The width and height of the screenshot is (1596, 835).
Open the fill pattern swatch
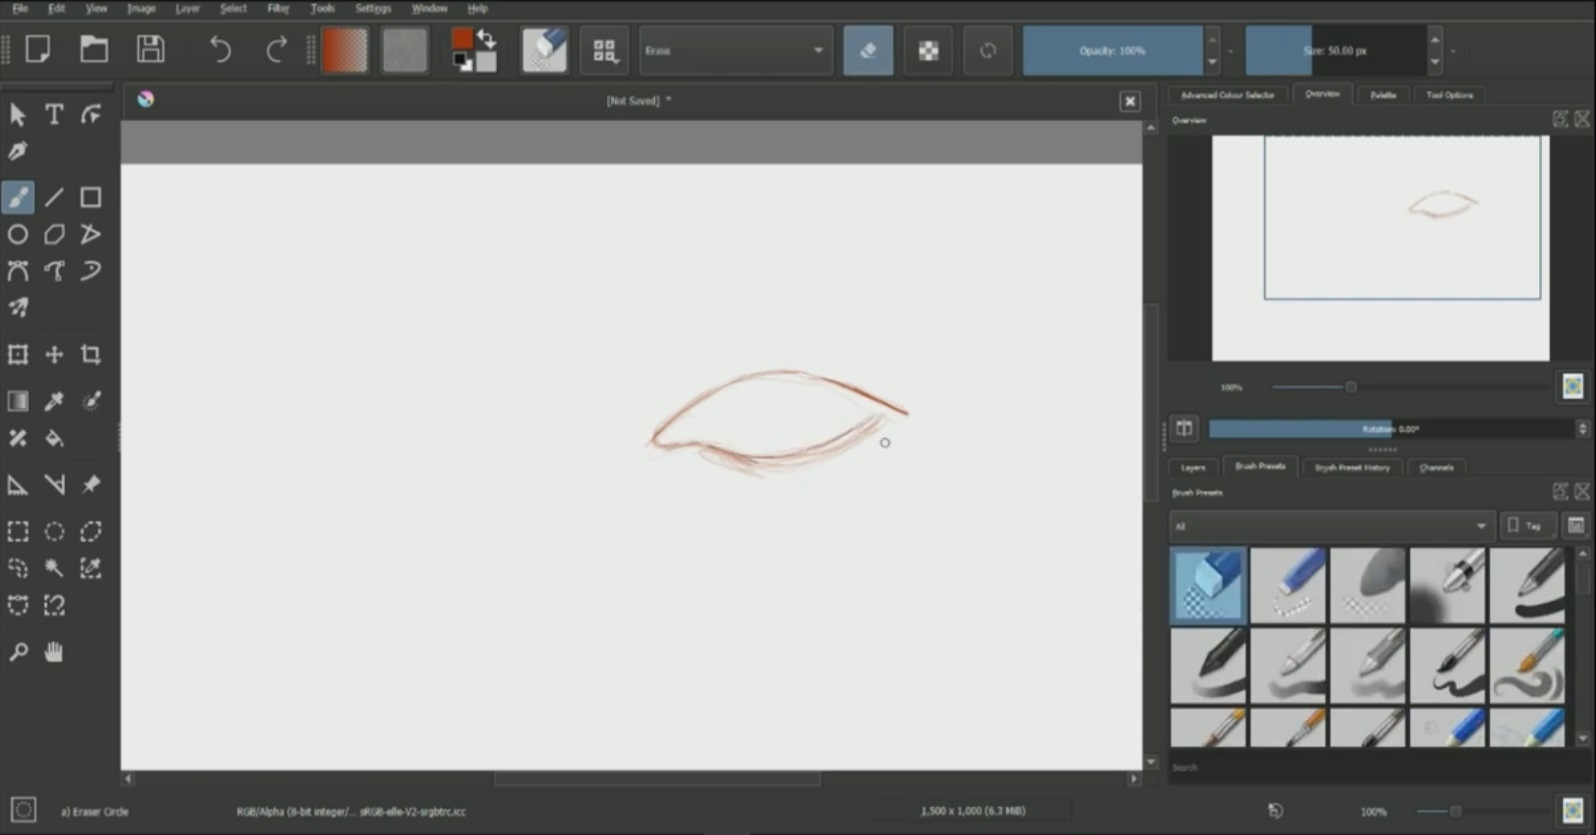coord(405,50)
